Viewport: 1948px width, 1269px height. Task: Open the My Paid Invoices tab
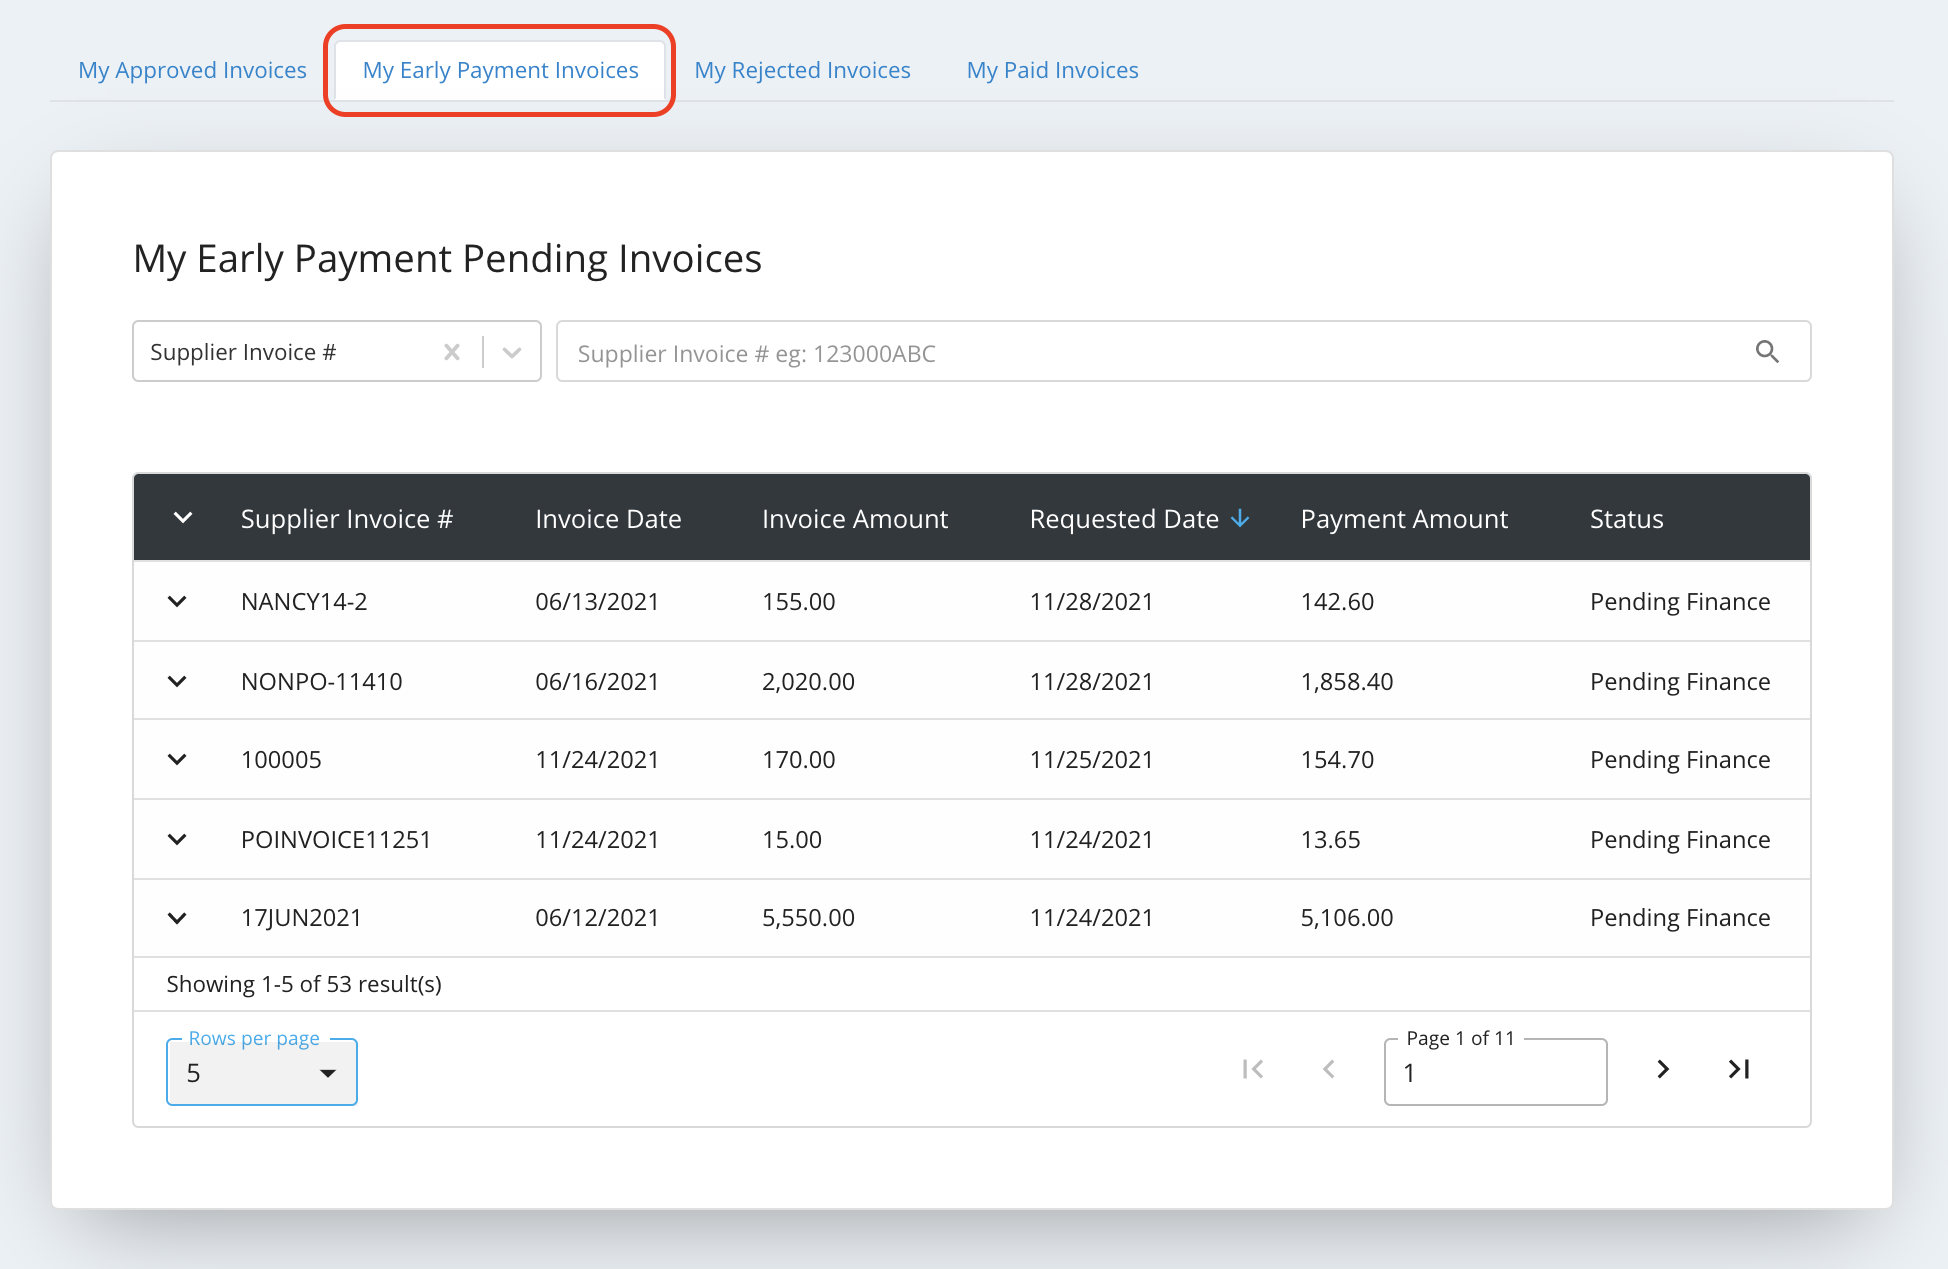pyautogui.click(x=1052, y=70)
